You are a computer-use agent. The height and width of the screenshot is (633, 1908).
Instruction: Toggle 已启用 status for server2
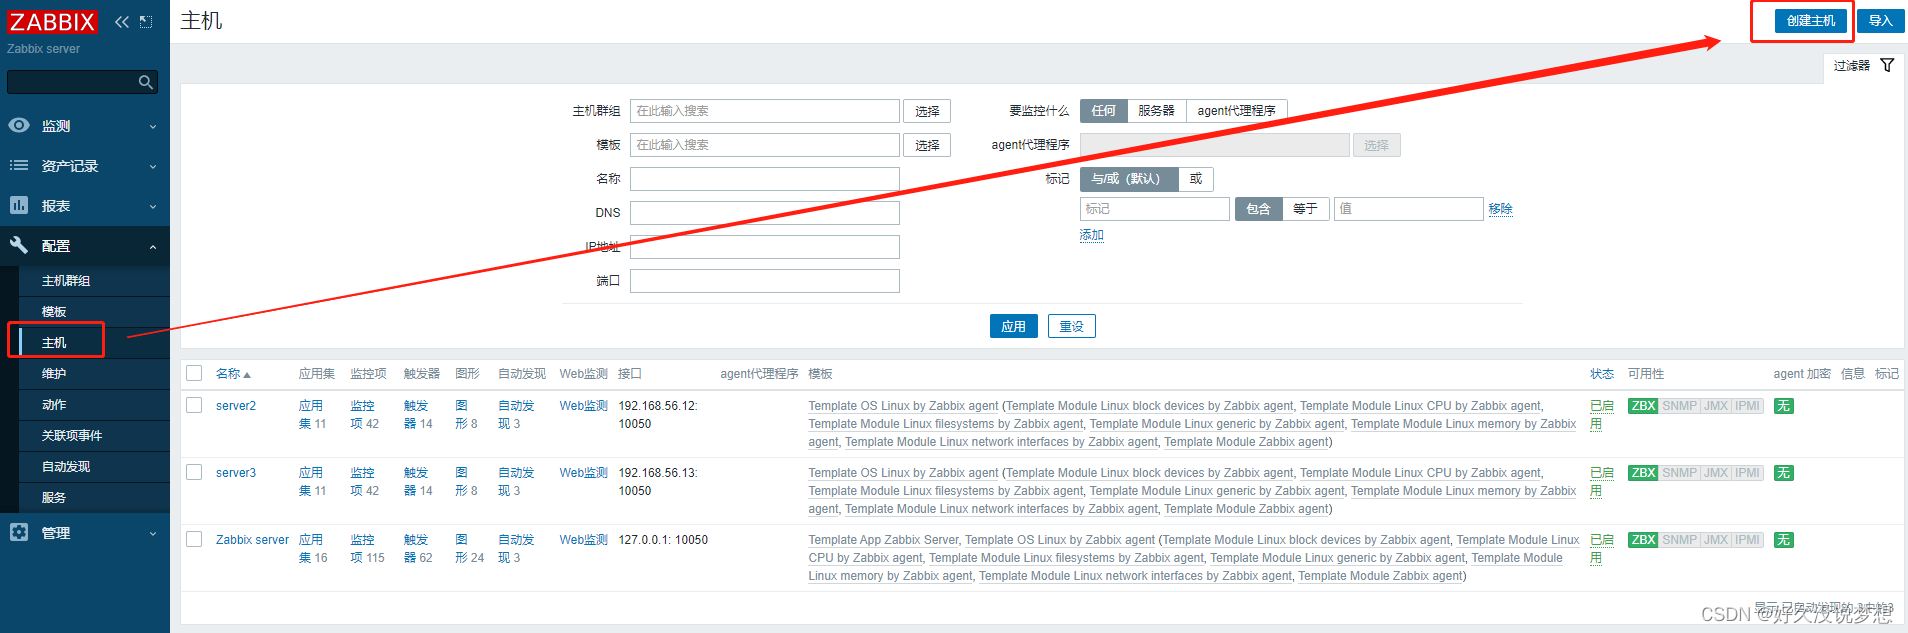click(1601, 415)
